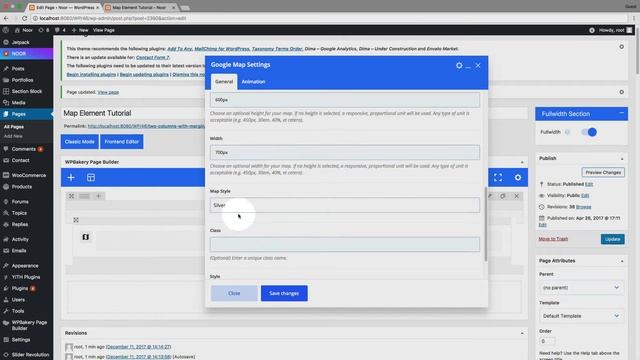Open Fullwidth help info icon
This screenshot has width=640, height=360.
tap(567, 132)
